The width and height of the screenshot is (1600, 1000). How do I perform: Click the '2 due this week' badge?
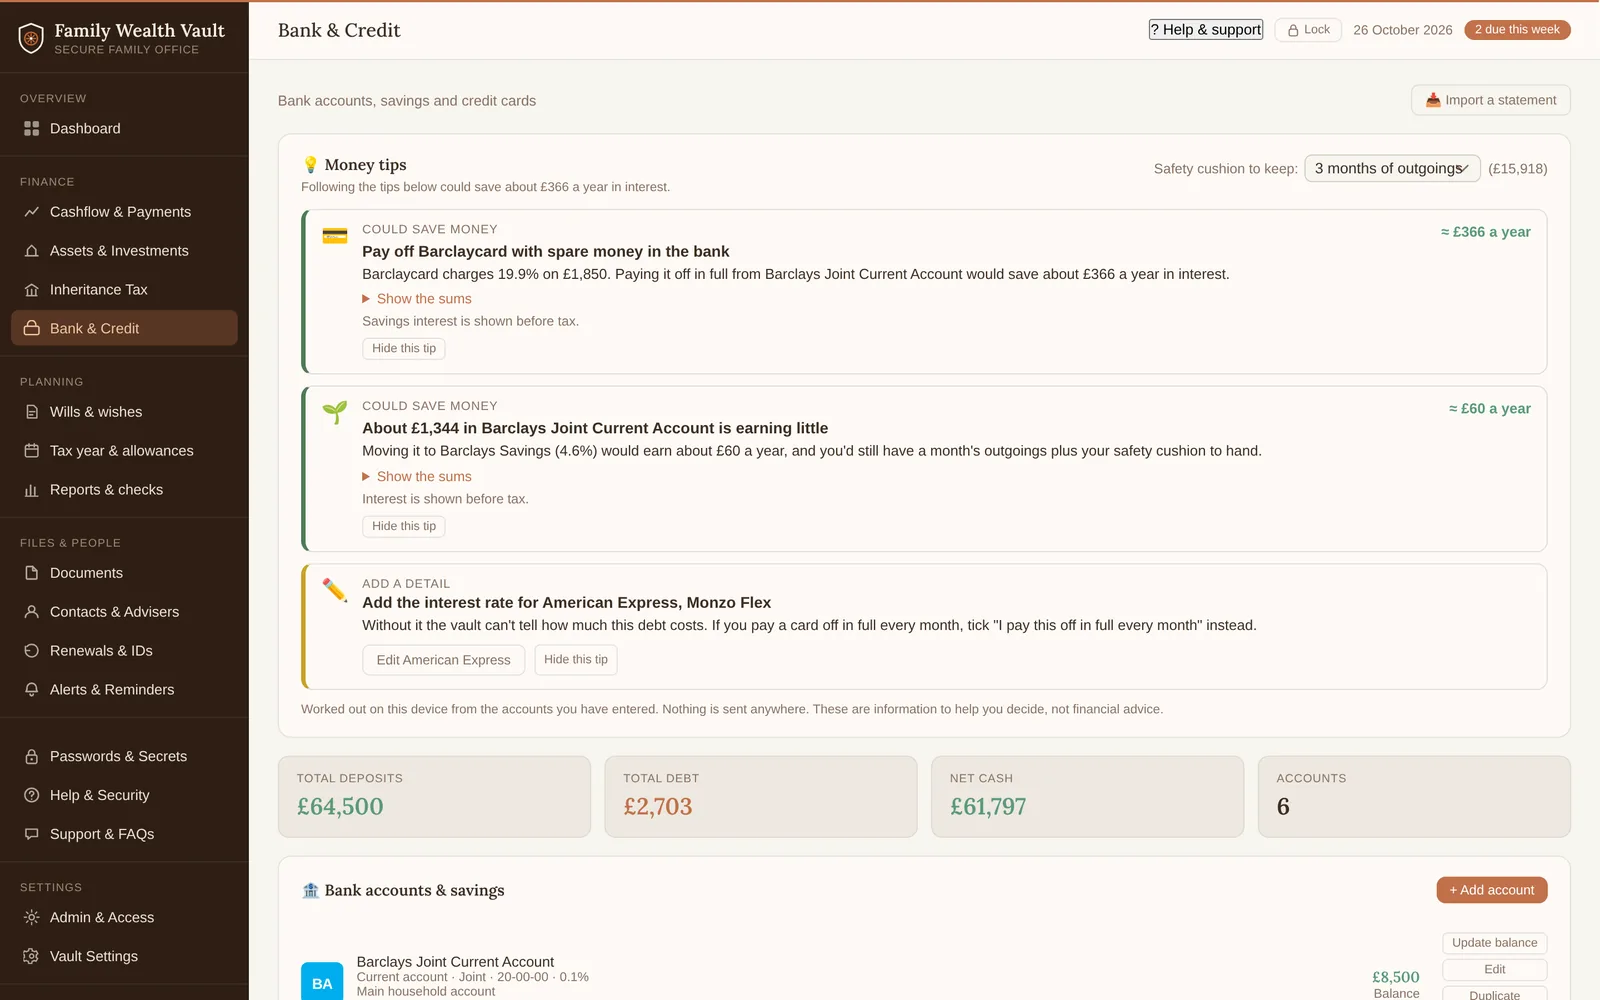click(x=1517, y=30)
